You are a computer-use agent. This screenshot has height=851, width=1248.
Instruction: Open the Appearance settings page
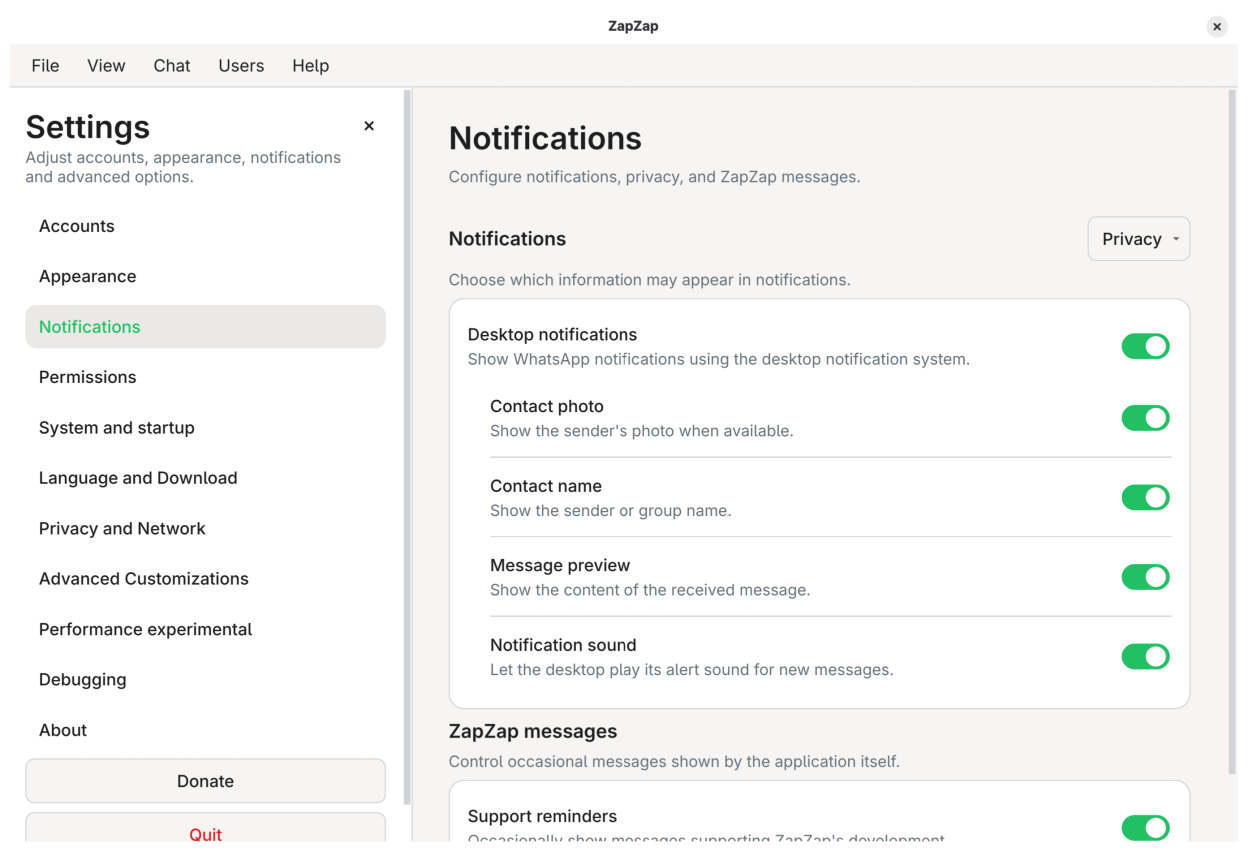pyautogui.click(x=205, y=276)
